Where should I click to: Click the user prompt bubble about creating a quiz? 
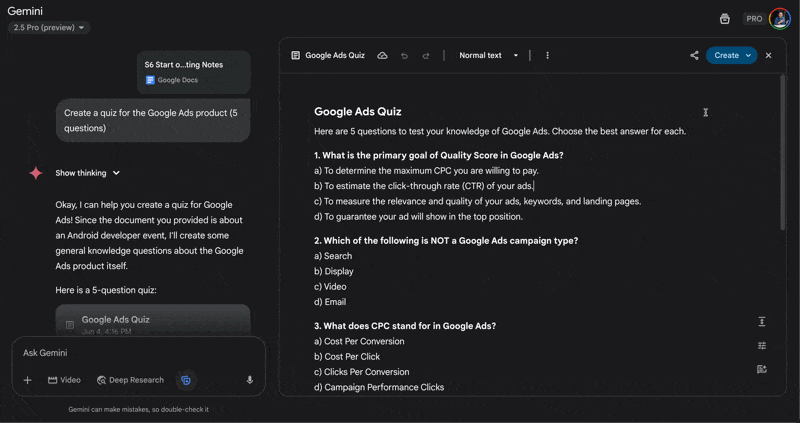153,120
